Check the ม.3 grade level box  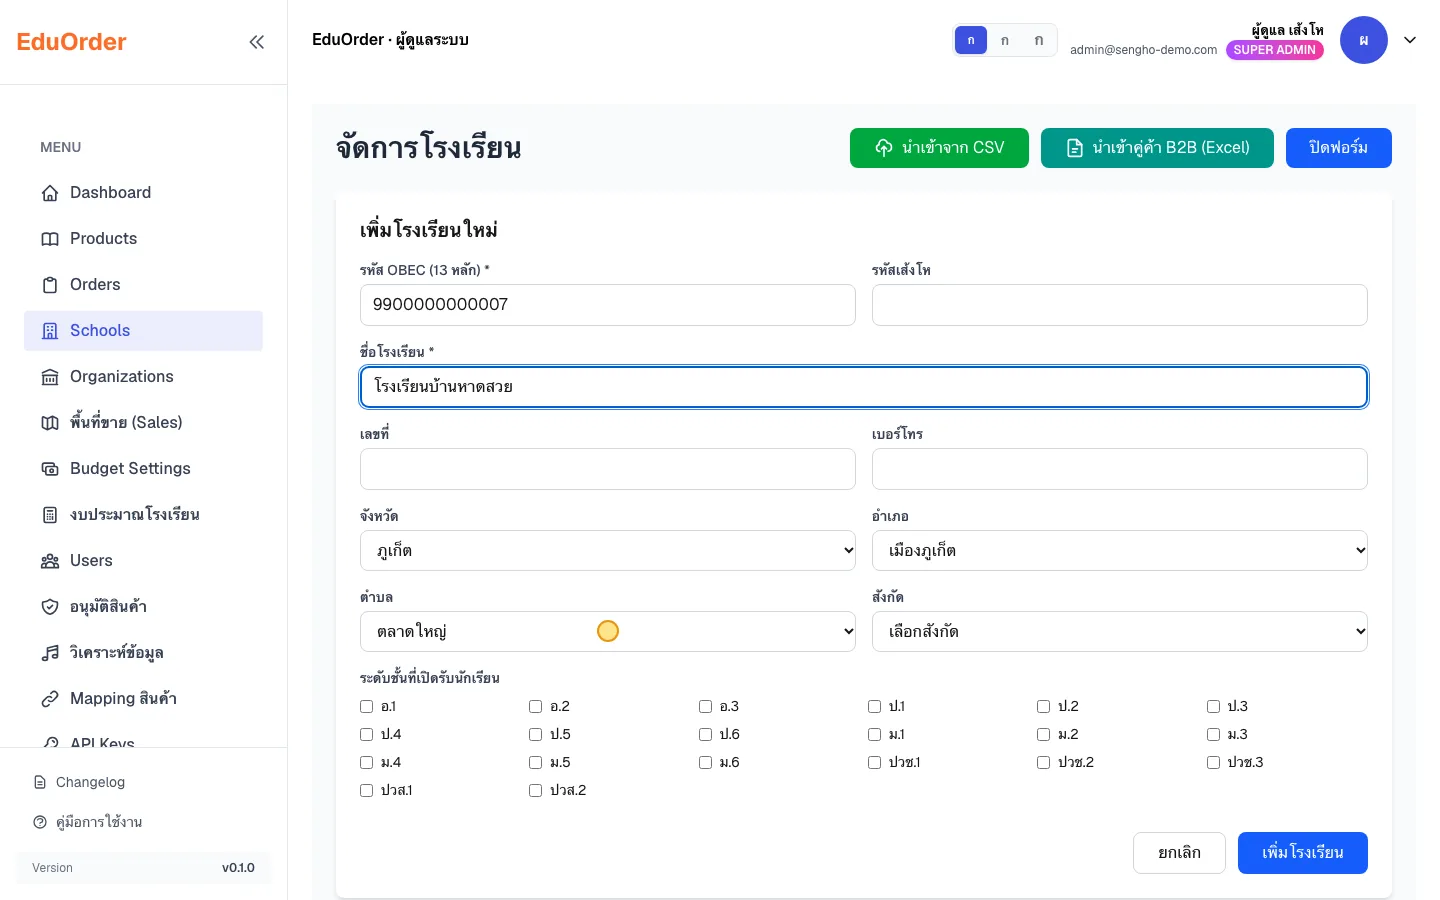(x=1213, y=735)
